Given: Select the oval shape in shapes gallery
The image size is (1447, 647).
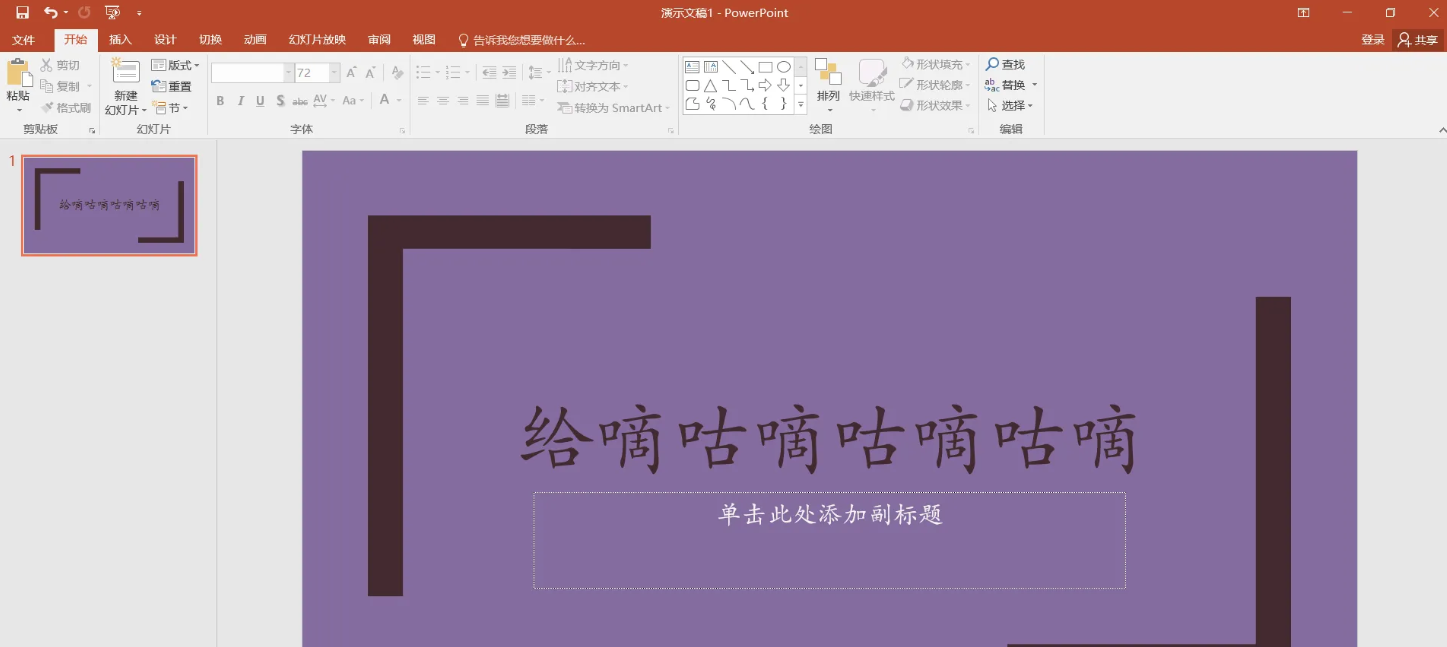Looking at the screenshot, I should pyautogui.click(x=784, y=67).
